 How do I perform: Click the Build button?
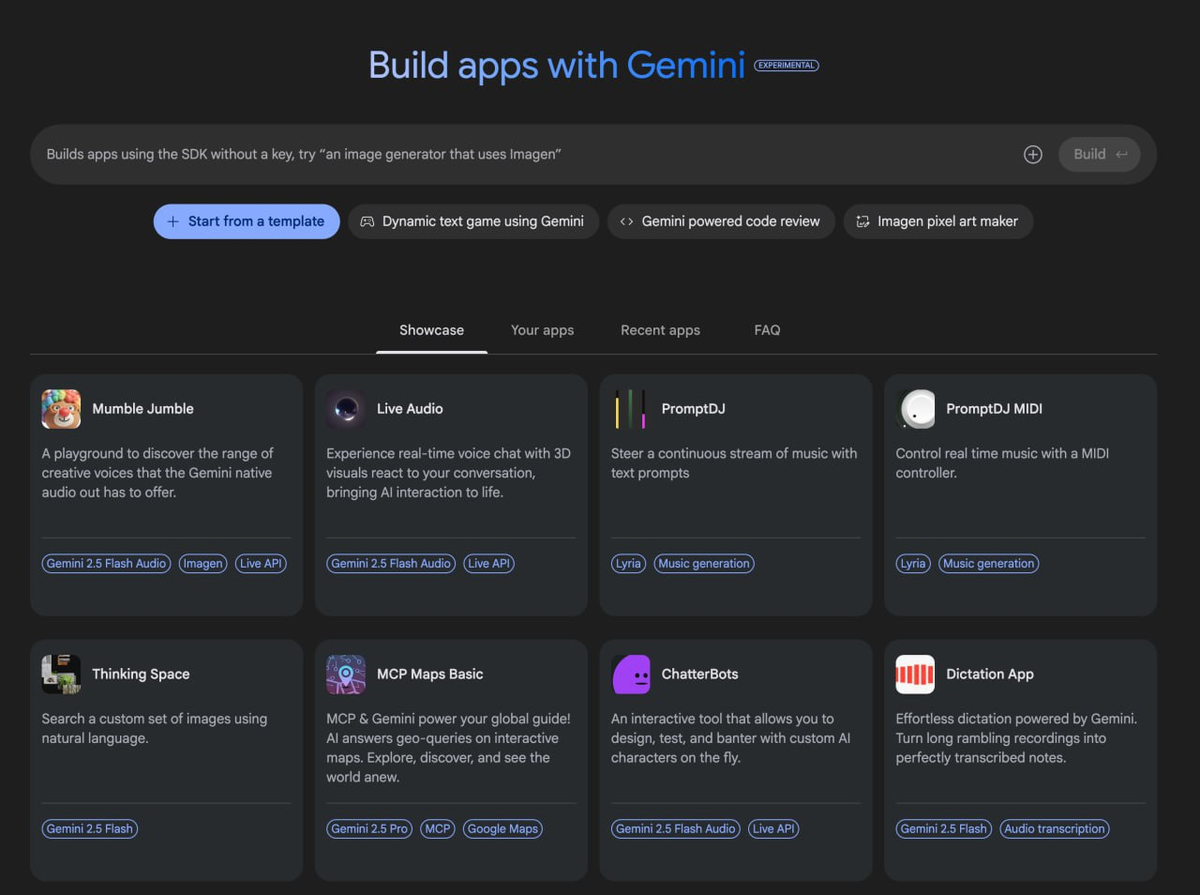pyautogui.click(x=1099, y=154)
